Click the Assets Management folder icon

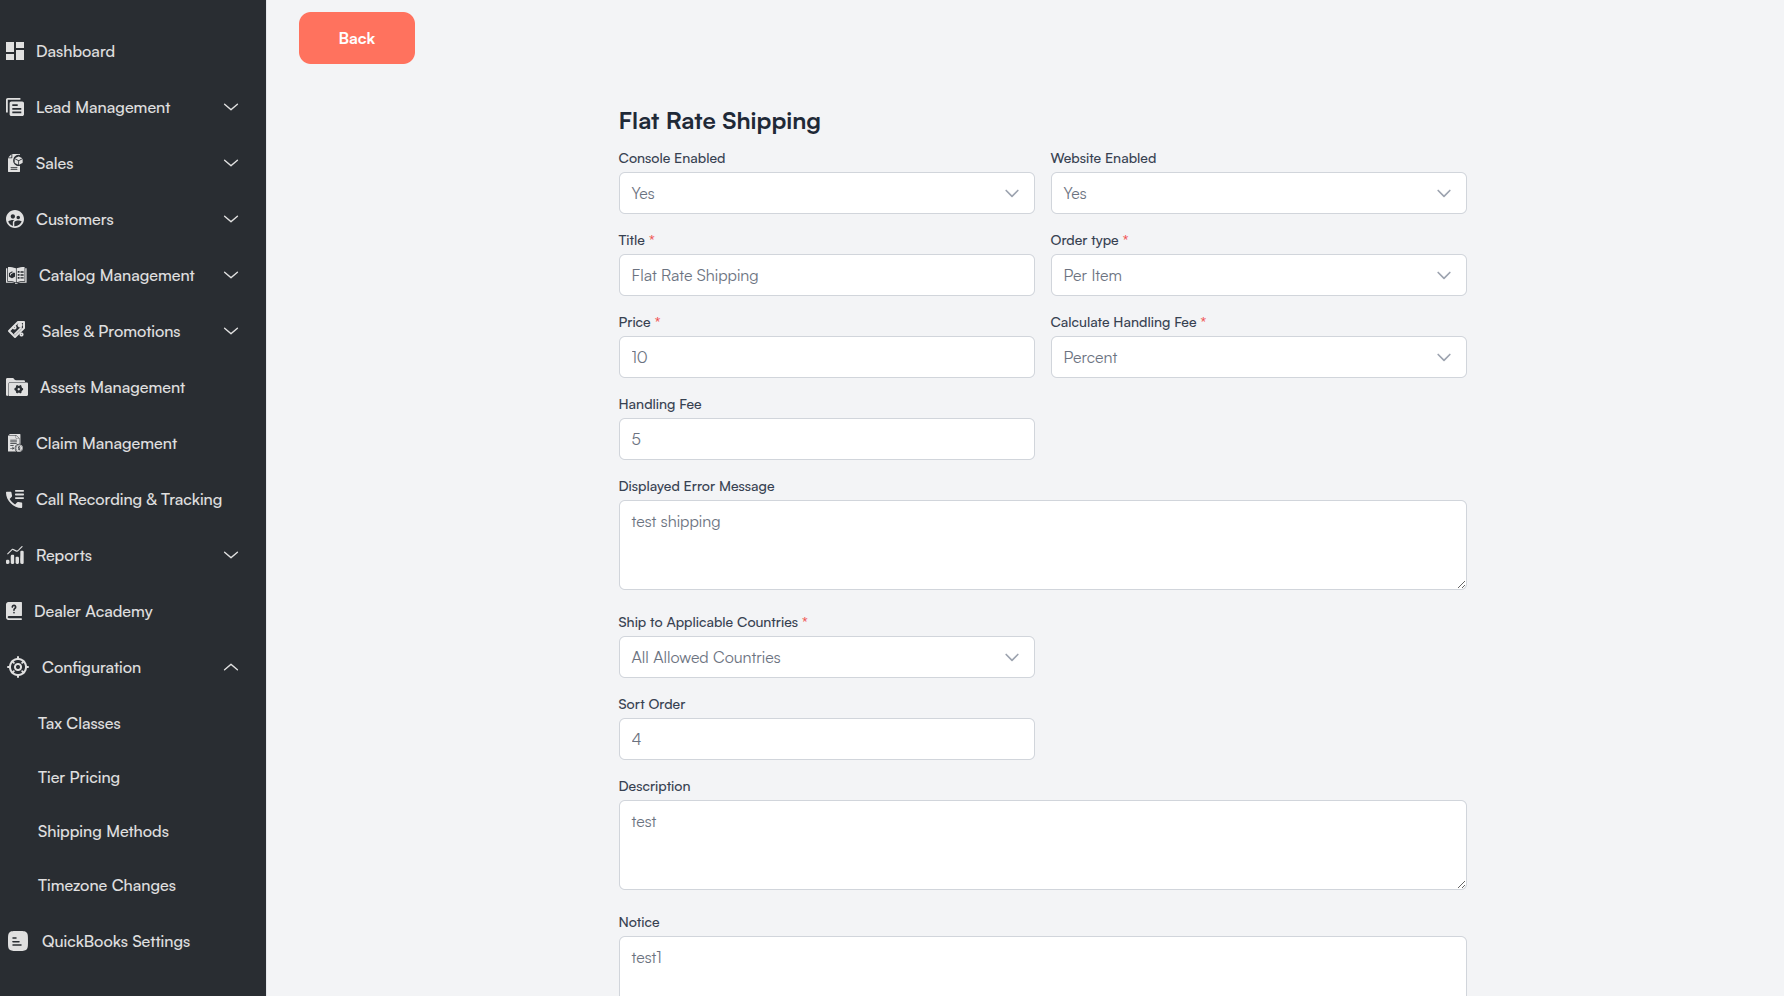pyautogui.click(x=17, y=387)
